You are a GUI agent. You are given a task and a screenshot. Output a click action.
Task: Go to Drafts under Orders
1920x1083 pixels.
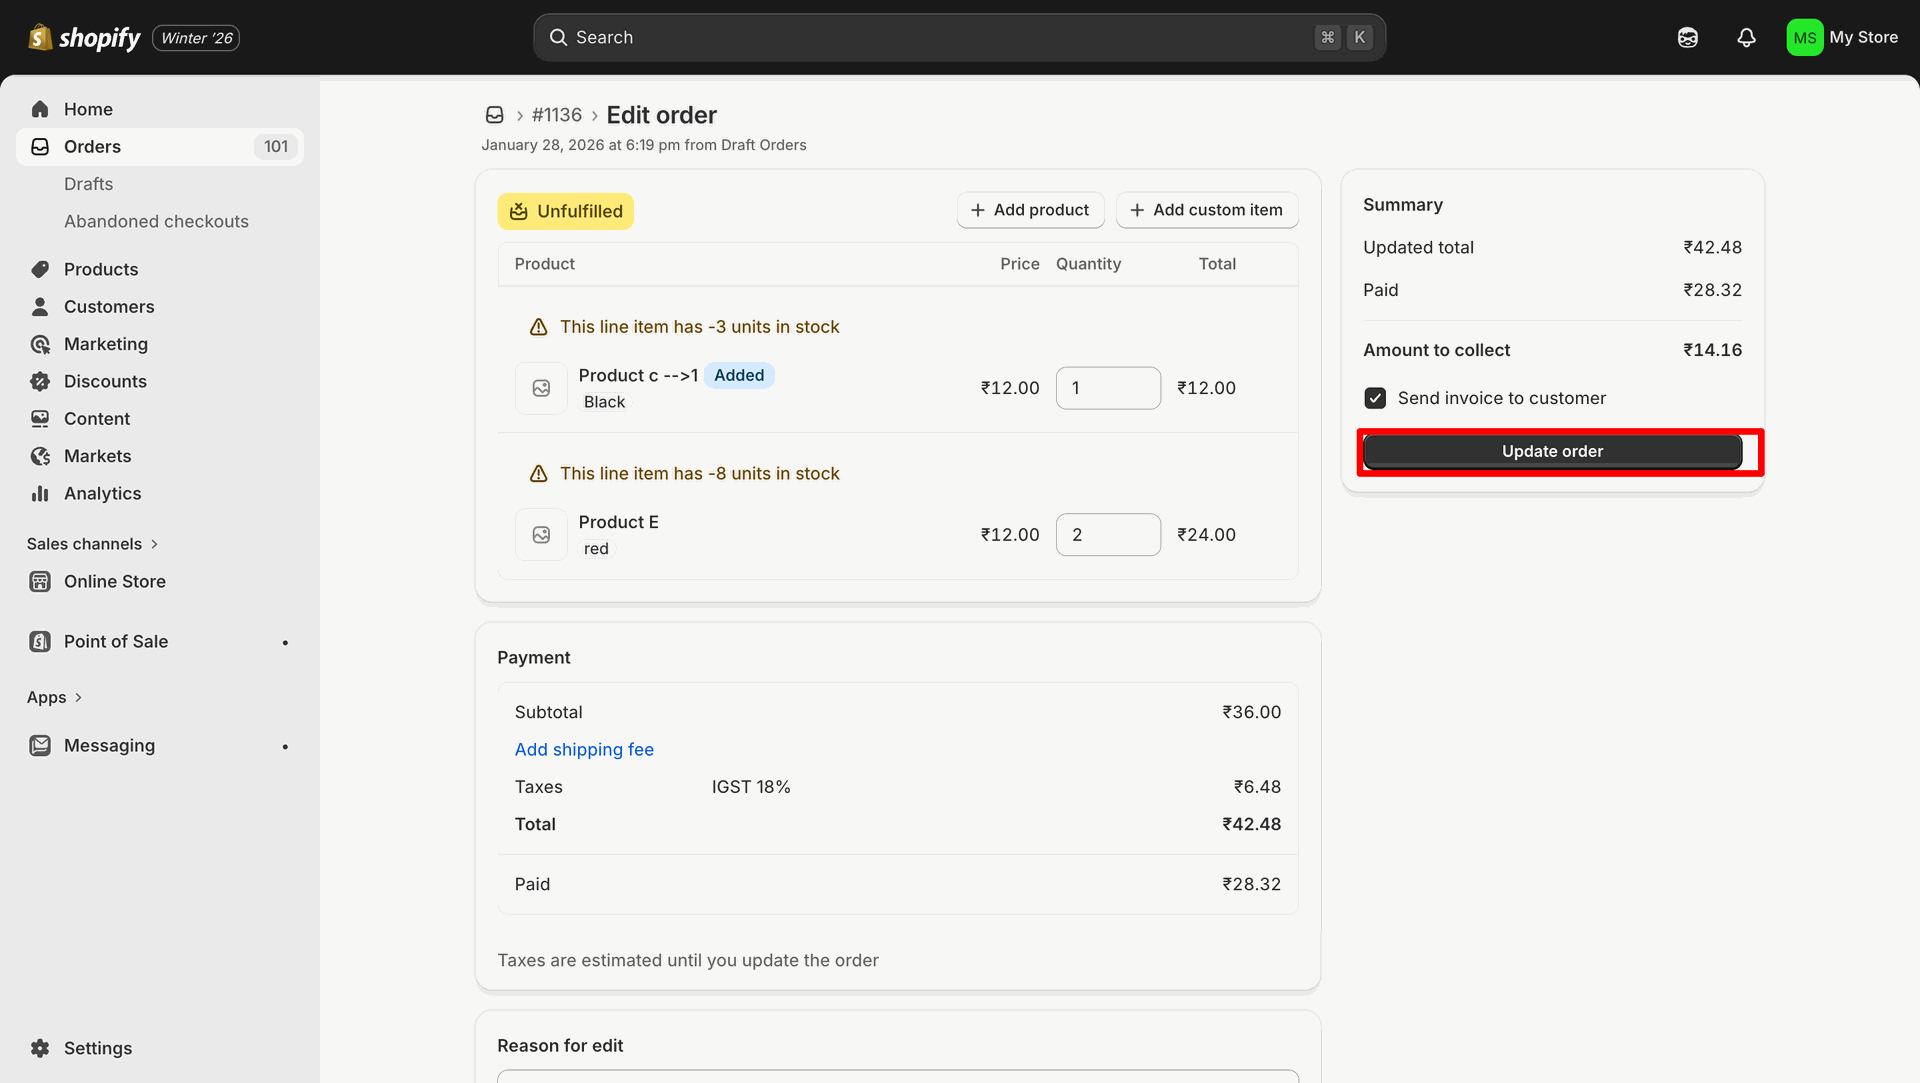click(x=88, y=184)
